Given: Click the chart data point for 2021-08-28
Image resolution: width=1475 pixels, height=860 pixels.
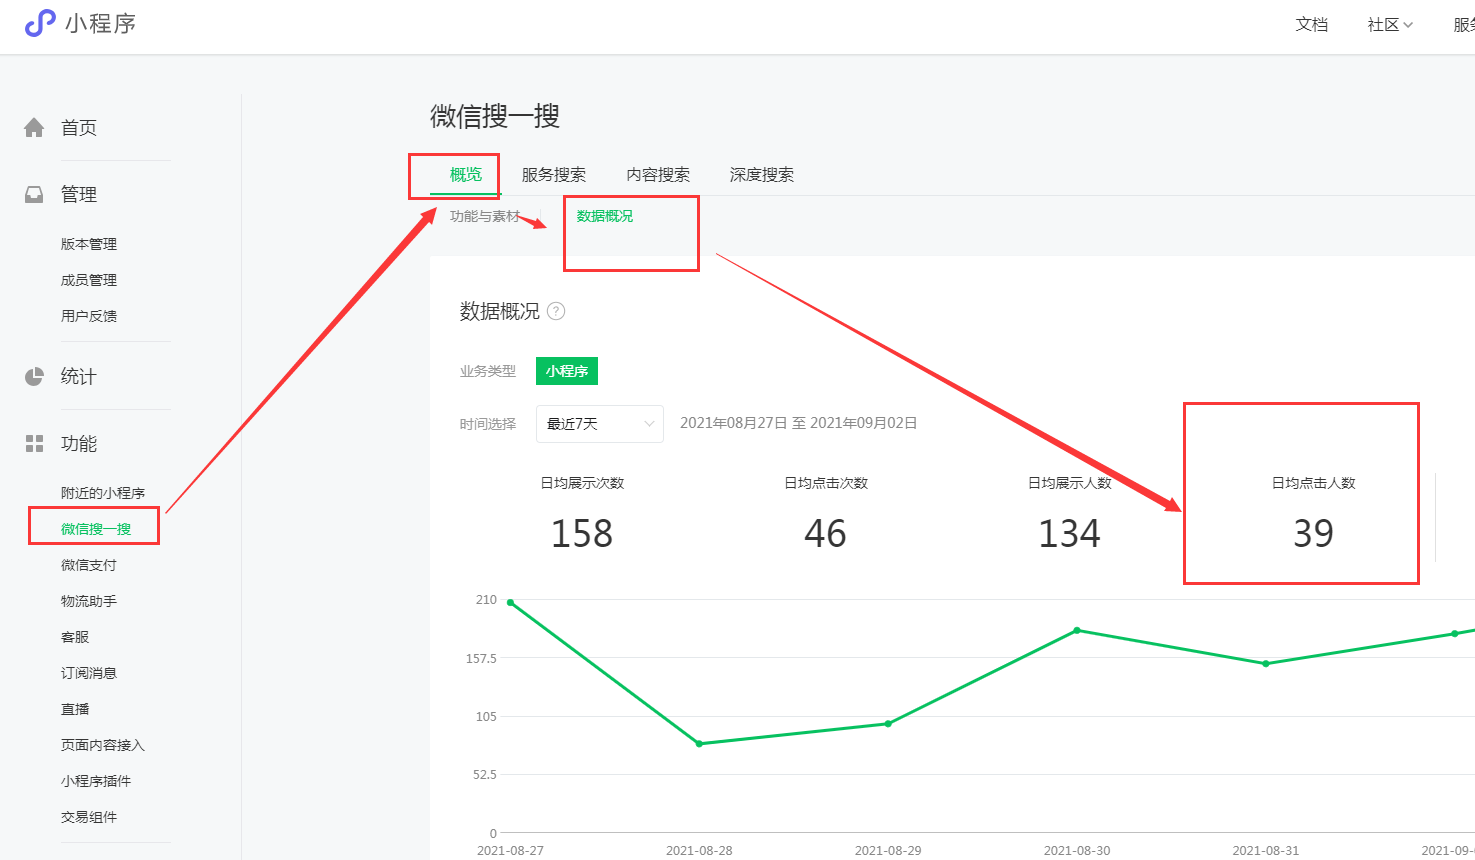Looking at the screenshot, I should pos(699,744).
